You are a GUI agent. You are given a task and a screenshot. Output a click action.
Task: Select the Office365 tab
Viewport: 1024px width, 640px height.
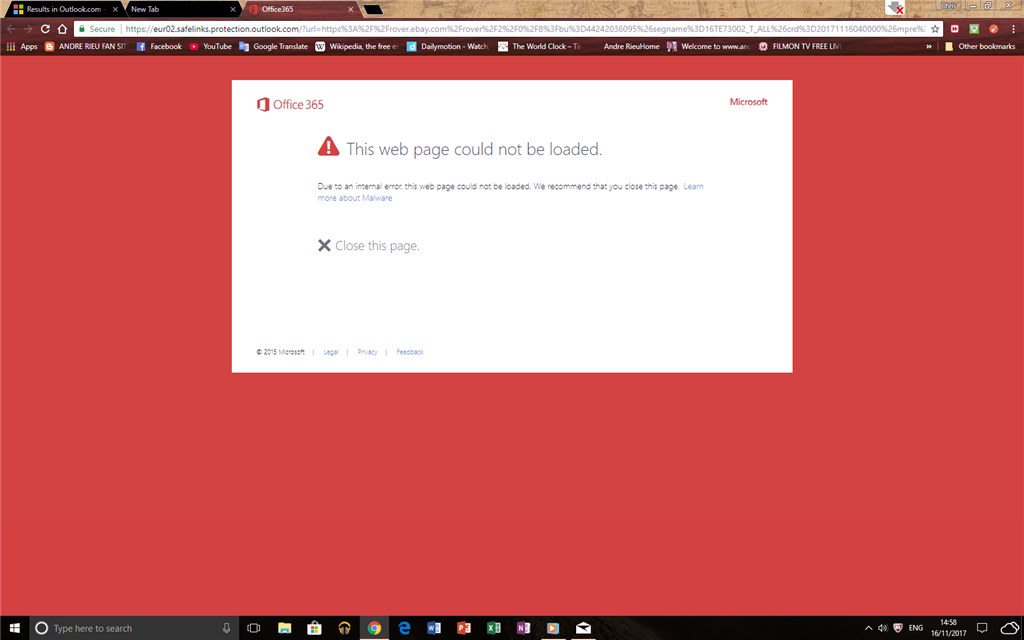point(300,9)
